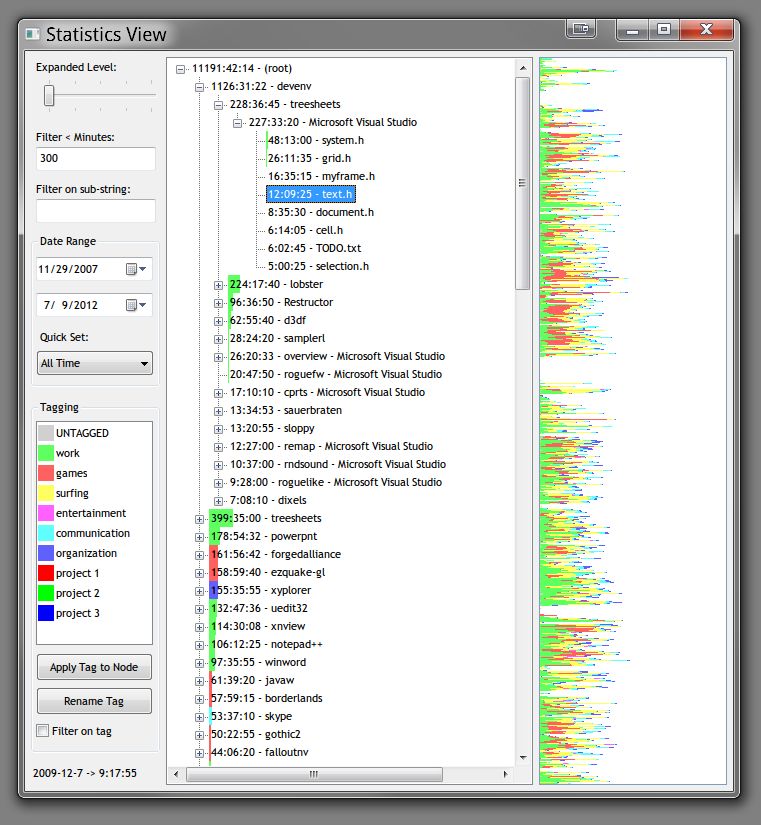This screenshot has width=761, height=825.
Task: Select the green 'work' tag
Action: (x=68, y=453)
